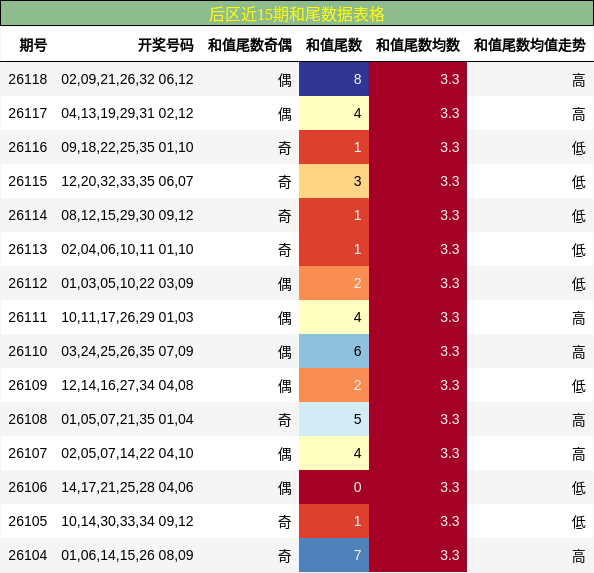Screen dimensions: 594x573
Task: Click the 3.3 average cell in row 26118
Action: pos(418,79)
